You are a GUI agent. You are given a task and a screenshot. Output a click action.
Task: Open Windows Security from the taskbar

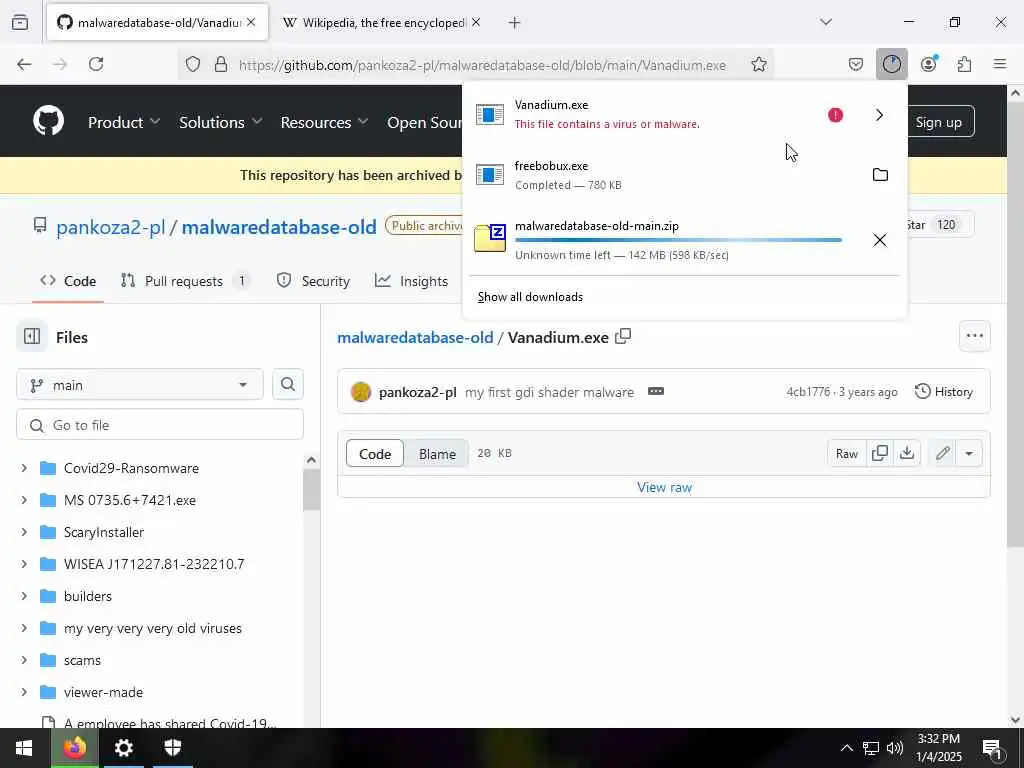pos(172,747)
